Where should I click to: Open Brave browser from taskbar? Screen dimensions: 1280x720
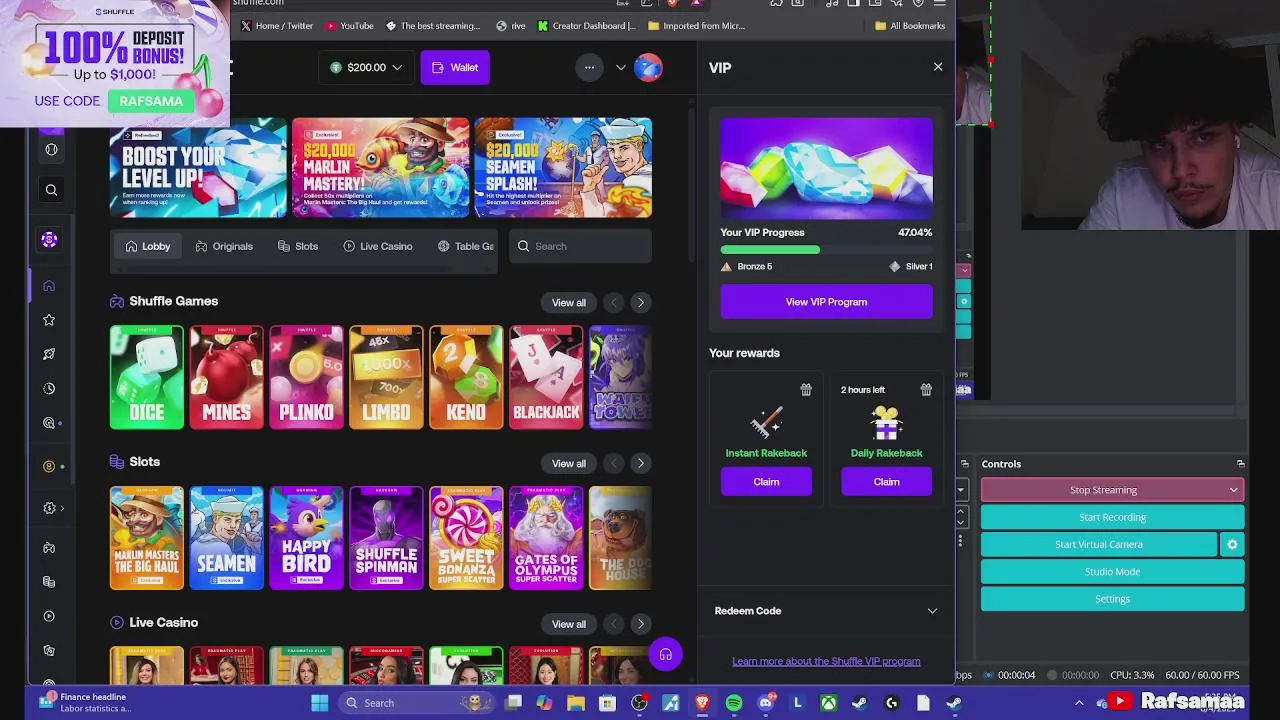pos(702,703)
